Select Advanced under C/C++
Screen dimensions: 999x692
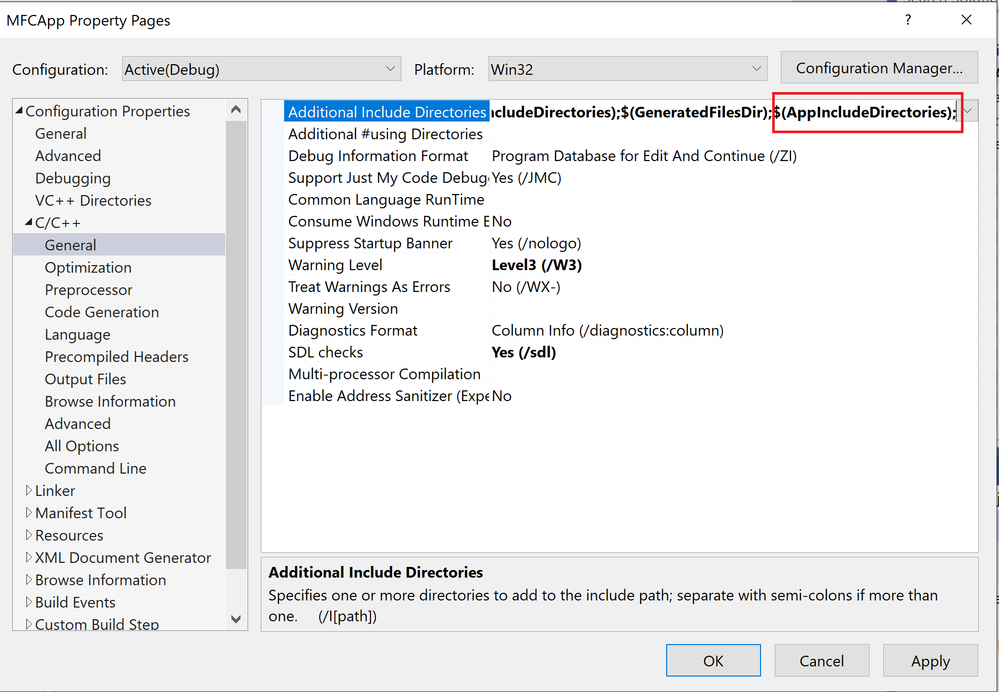tap(77, 424)
